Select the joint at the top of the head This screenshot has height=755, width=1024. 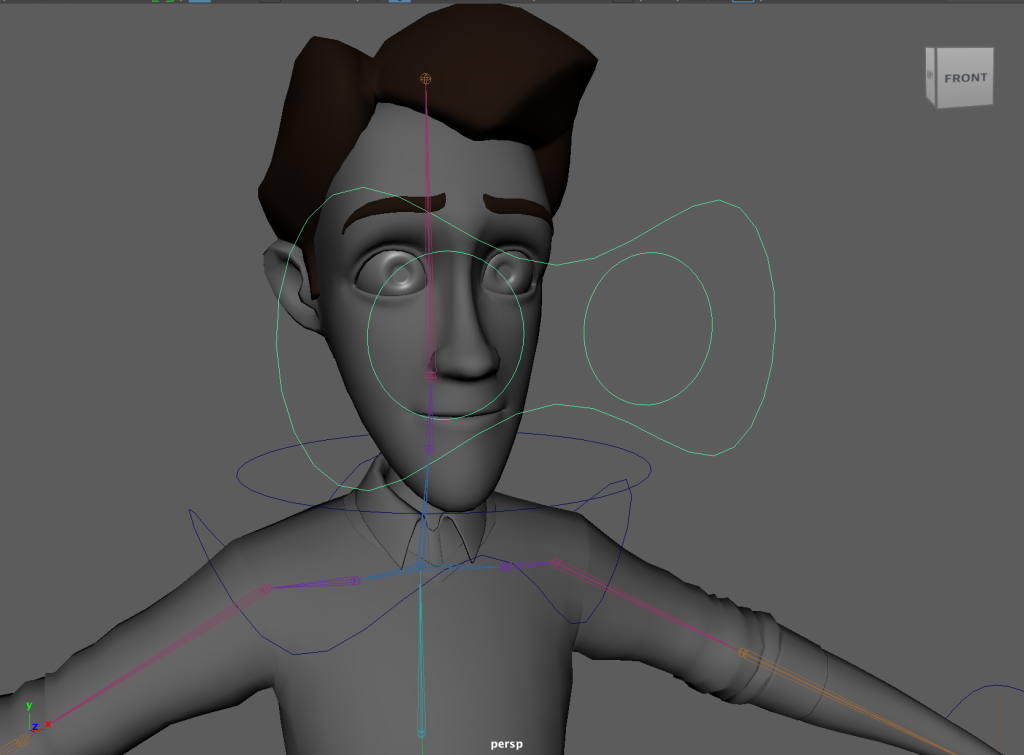426,78
